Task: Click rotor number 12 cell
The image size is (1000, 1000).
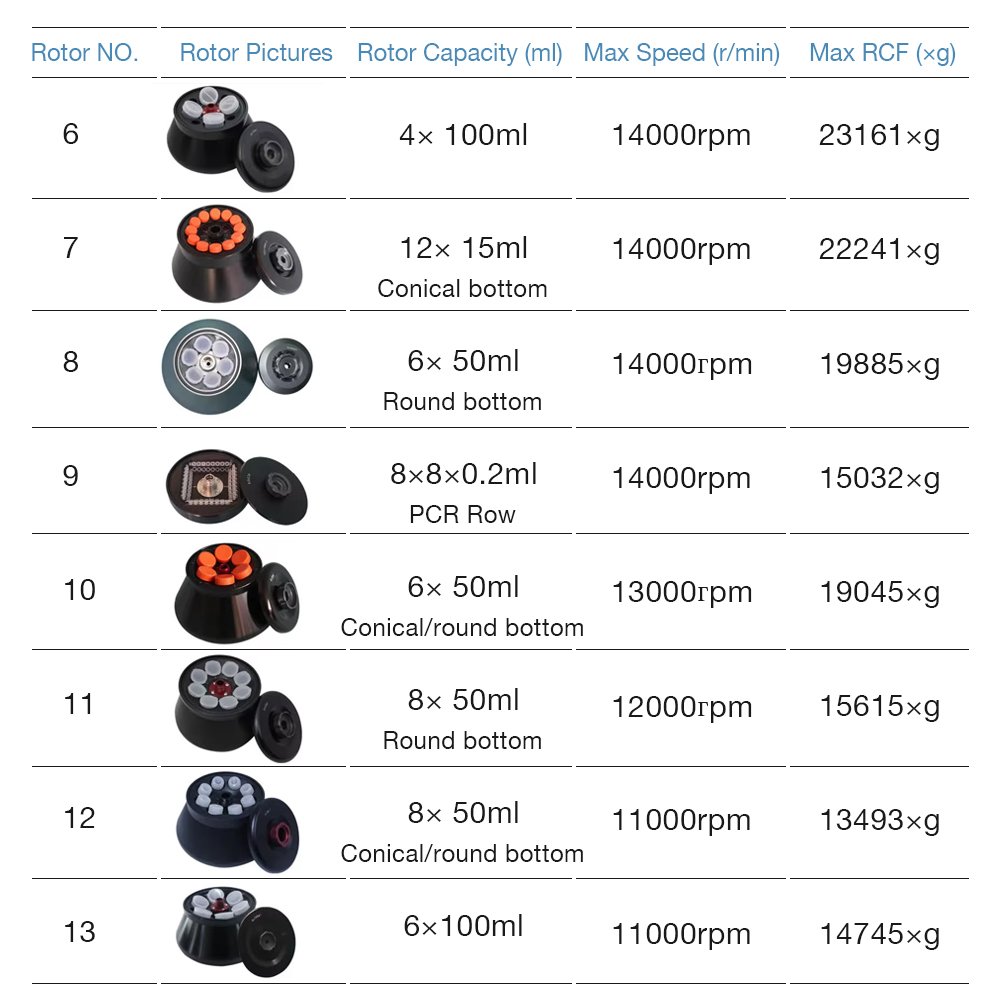Action: 79,819
